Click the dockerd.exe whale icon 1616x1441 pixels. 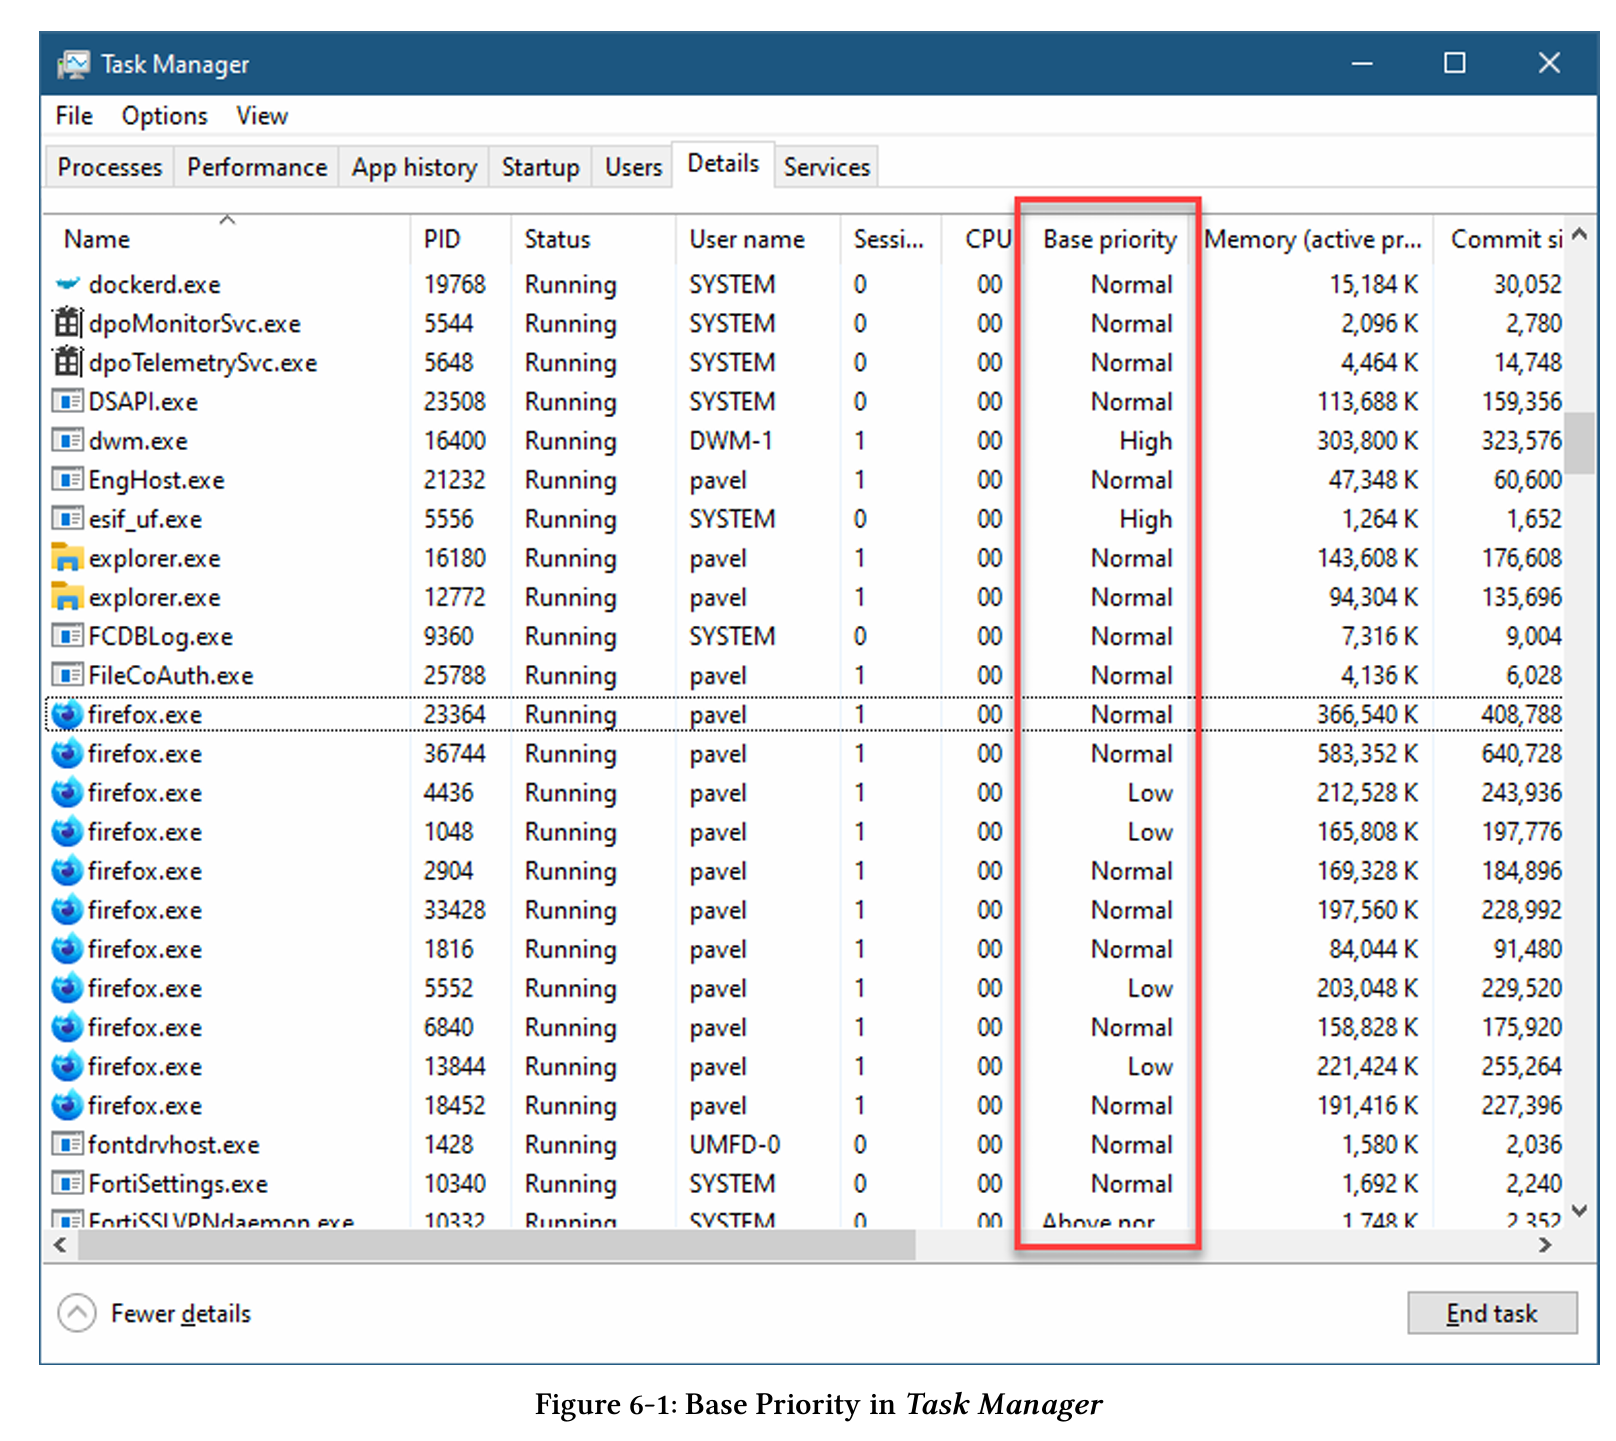tap(67, 284)
